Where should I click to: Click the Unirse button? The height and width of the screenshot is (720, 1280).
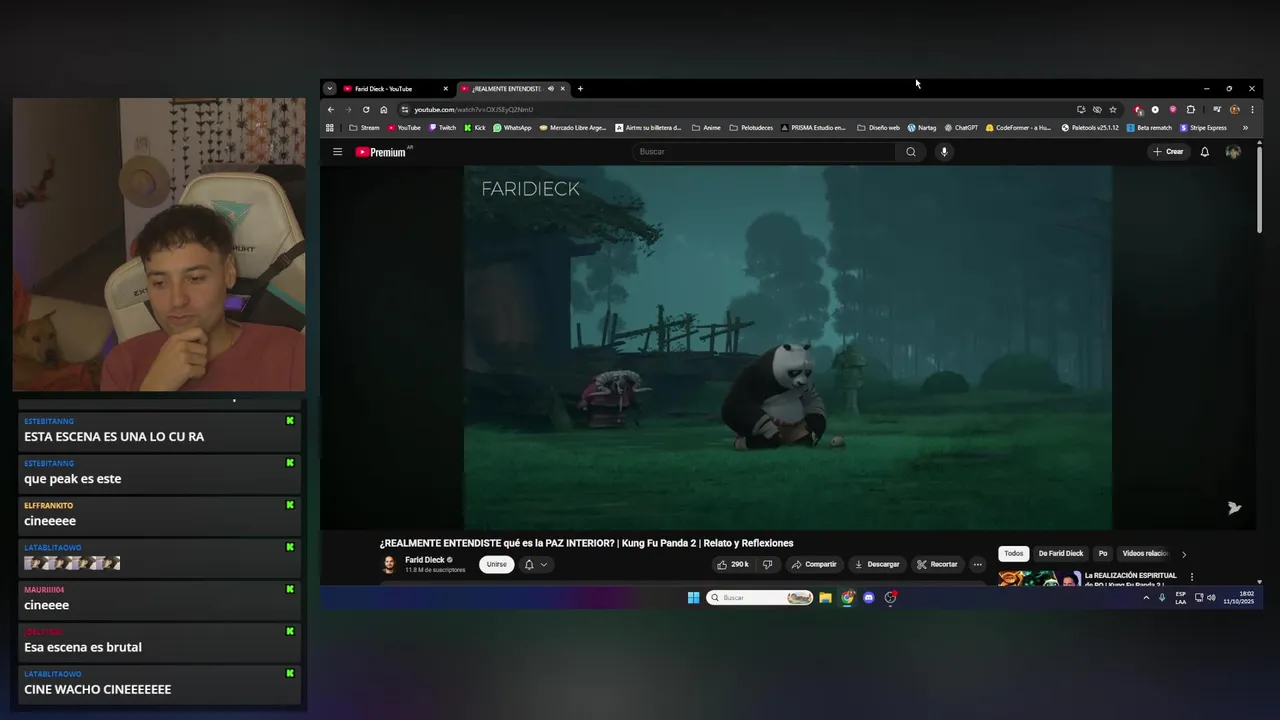pyautogui.click(x=497, y=564)
